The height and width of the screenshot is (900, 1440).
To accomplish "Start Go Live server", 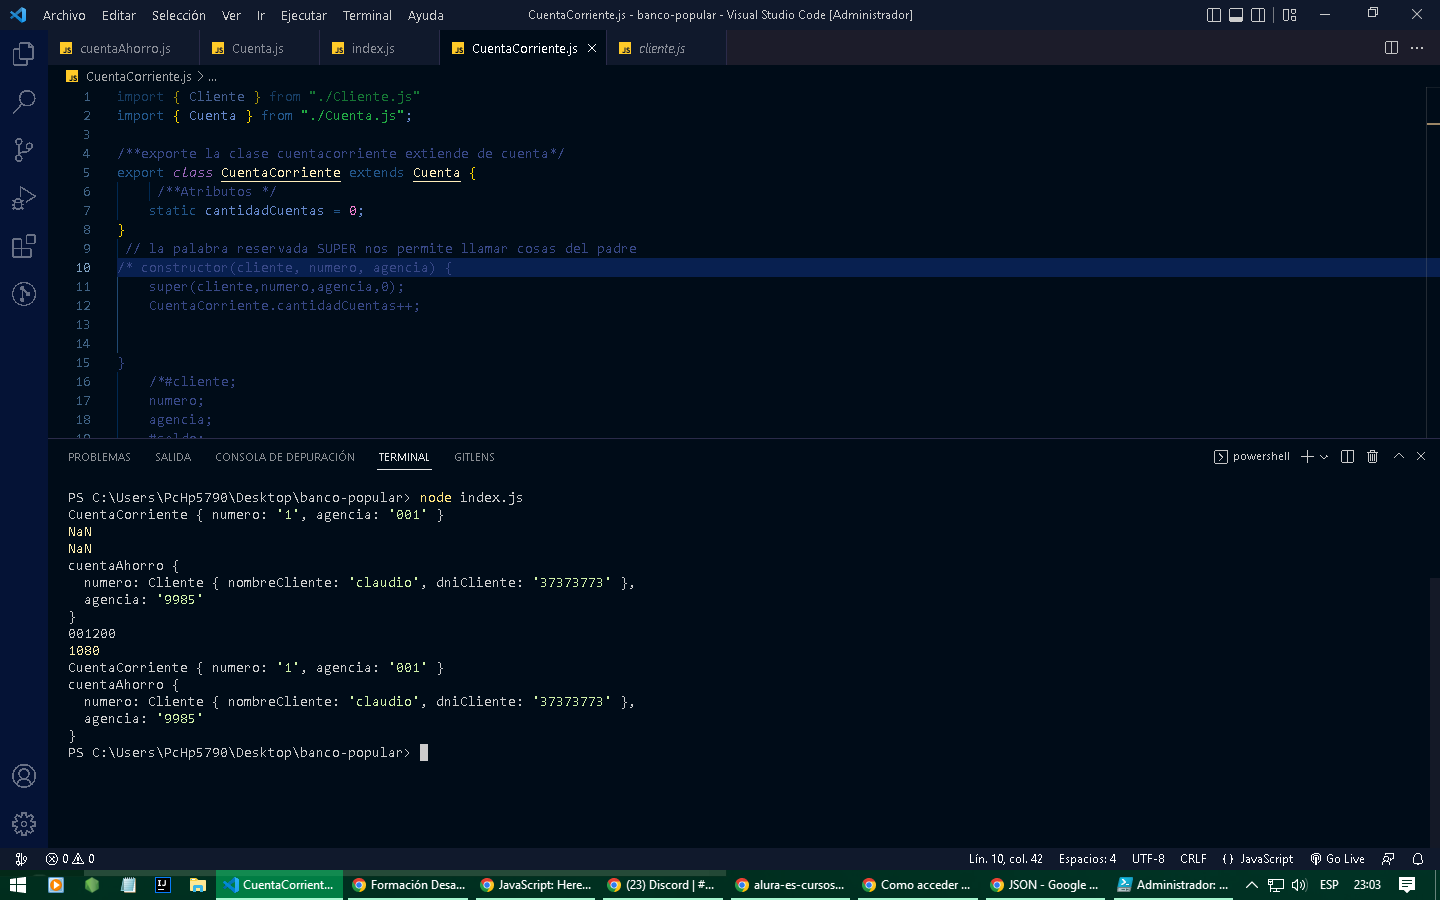I will coord(1337,859).
